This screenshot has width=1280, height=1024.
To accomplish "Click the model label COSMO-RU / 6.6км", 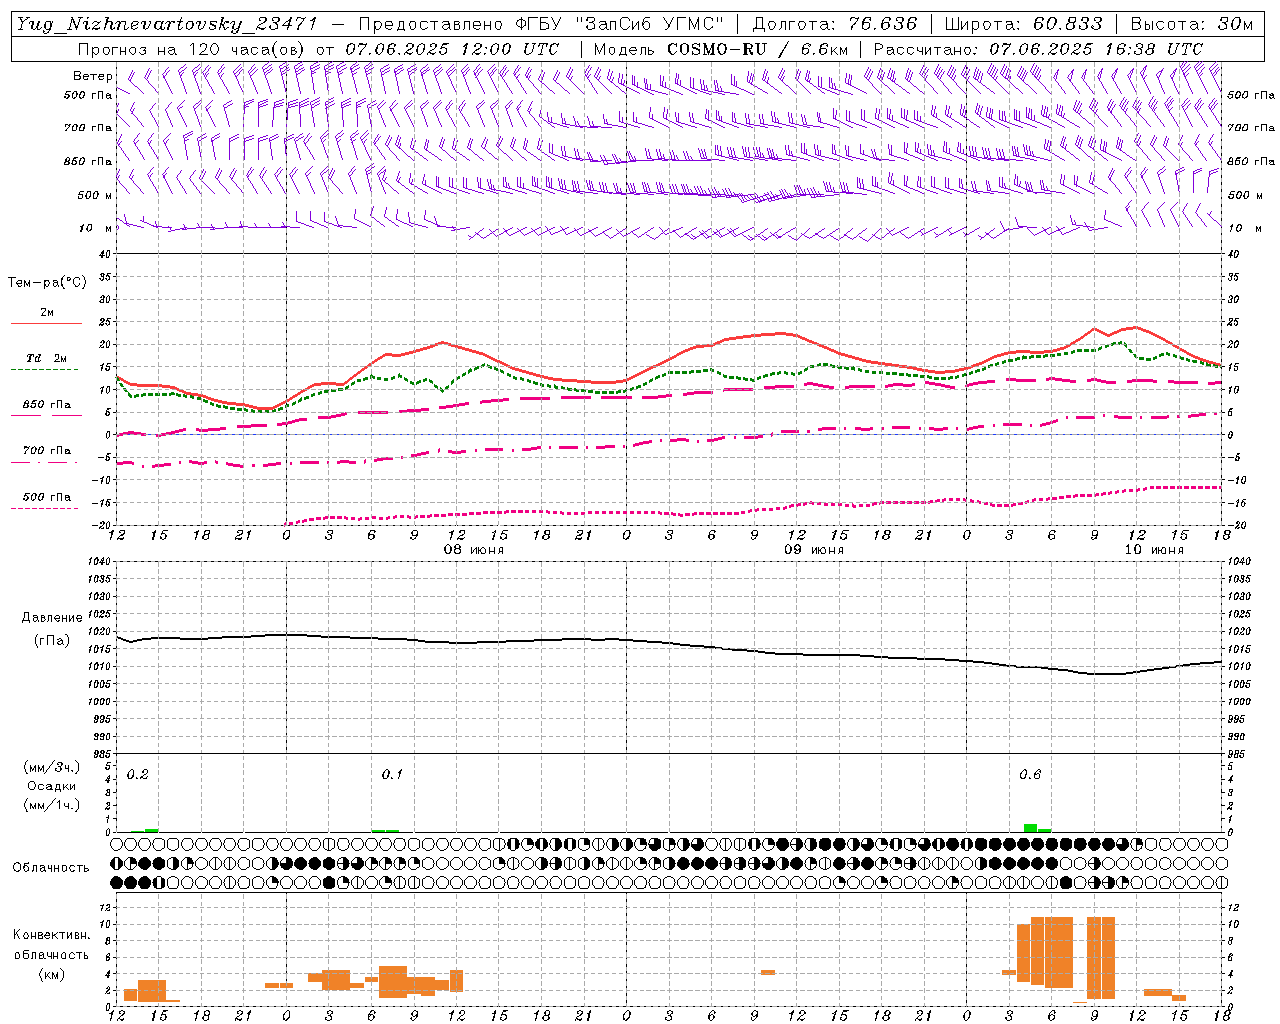I will click(758, 49).
